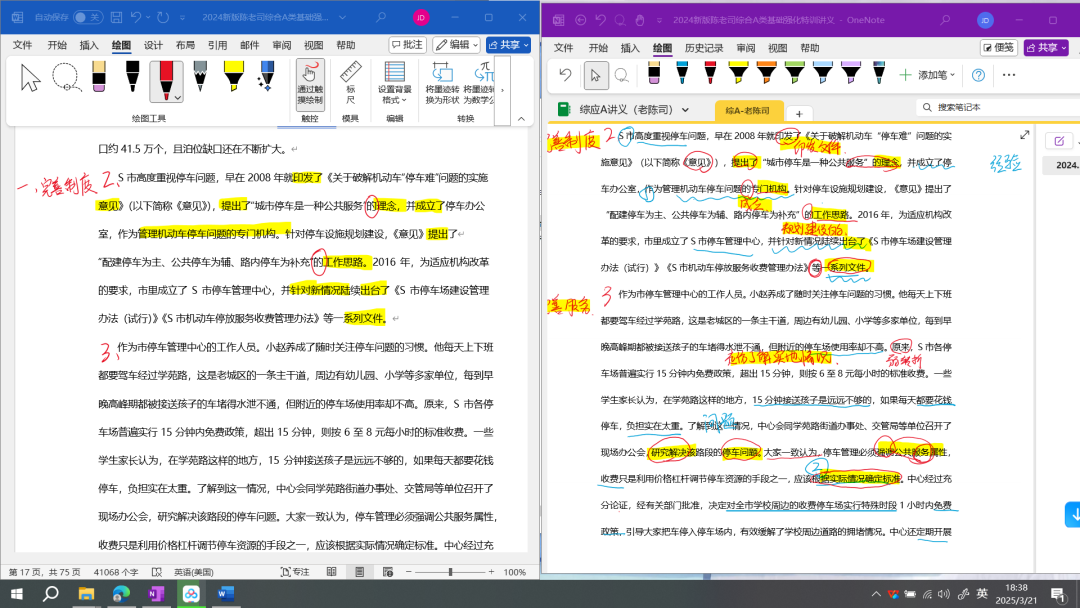Screen dimensions: 1080x608
Task: Click Undo arrow in Word title bar
Action: pyautogui.click(x=136, y=17)
